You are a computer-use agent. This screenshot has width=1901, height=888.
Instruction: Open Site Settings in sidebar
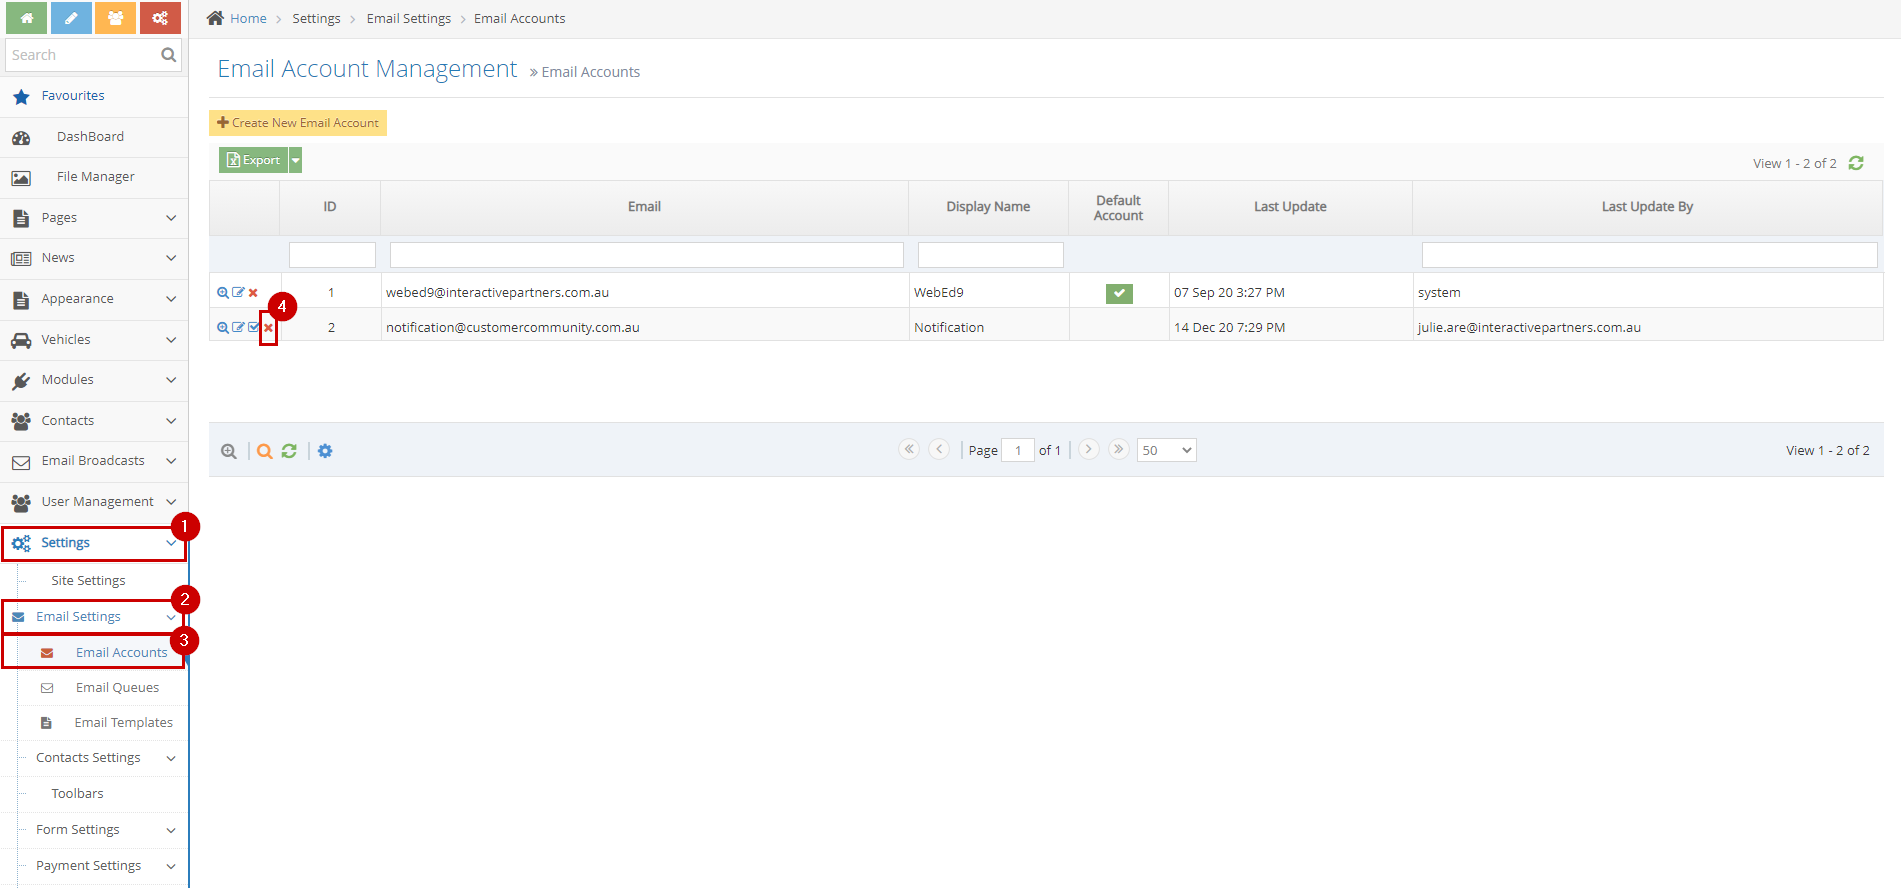tap(88, 581)
